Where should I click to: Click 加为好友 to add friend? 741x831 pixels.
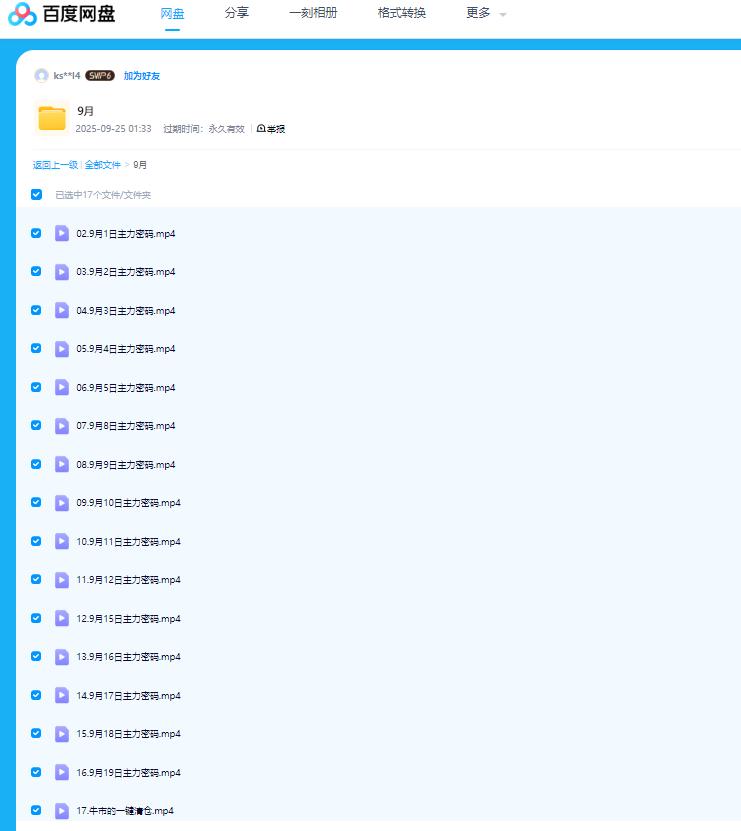pos(142,76)
